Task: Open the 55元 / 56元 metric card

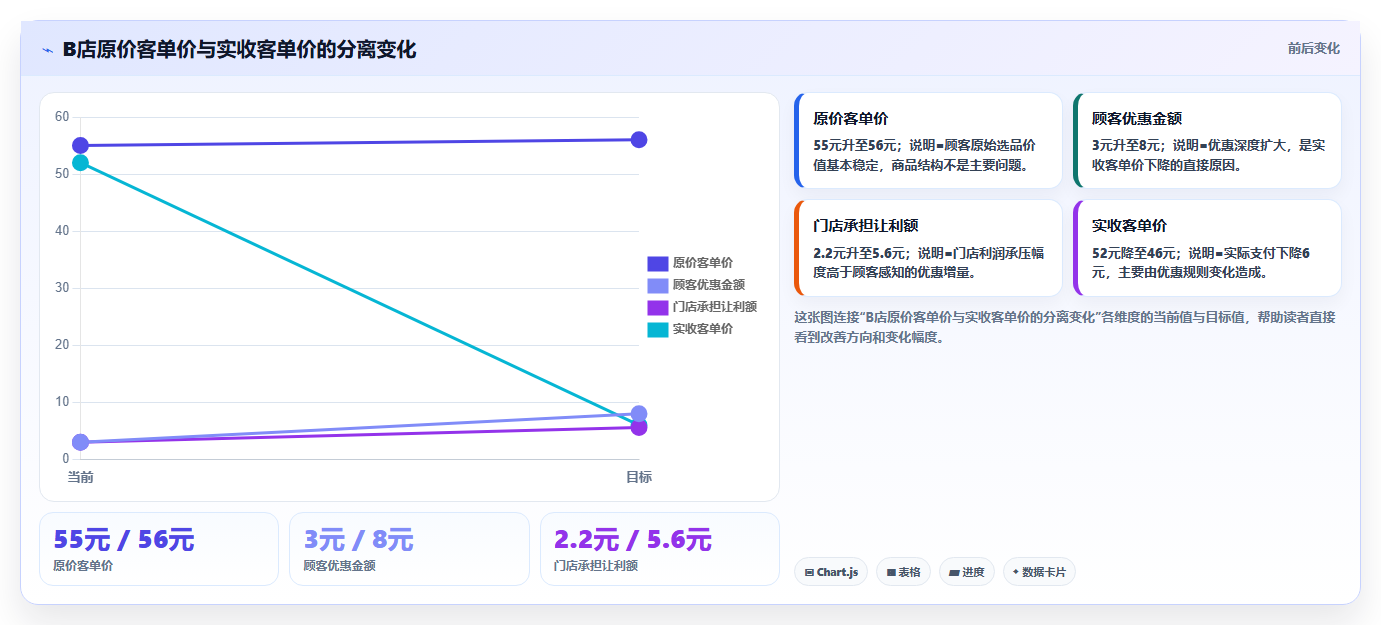Action: pos(159,549)
